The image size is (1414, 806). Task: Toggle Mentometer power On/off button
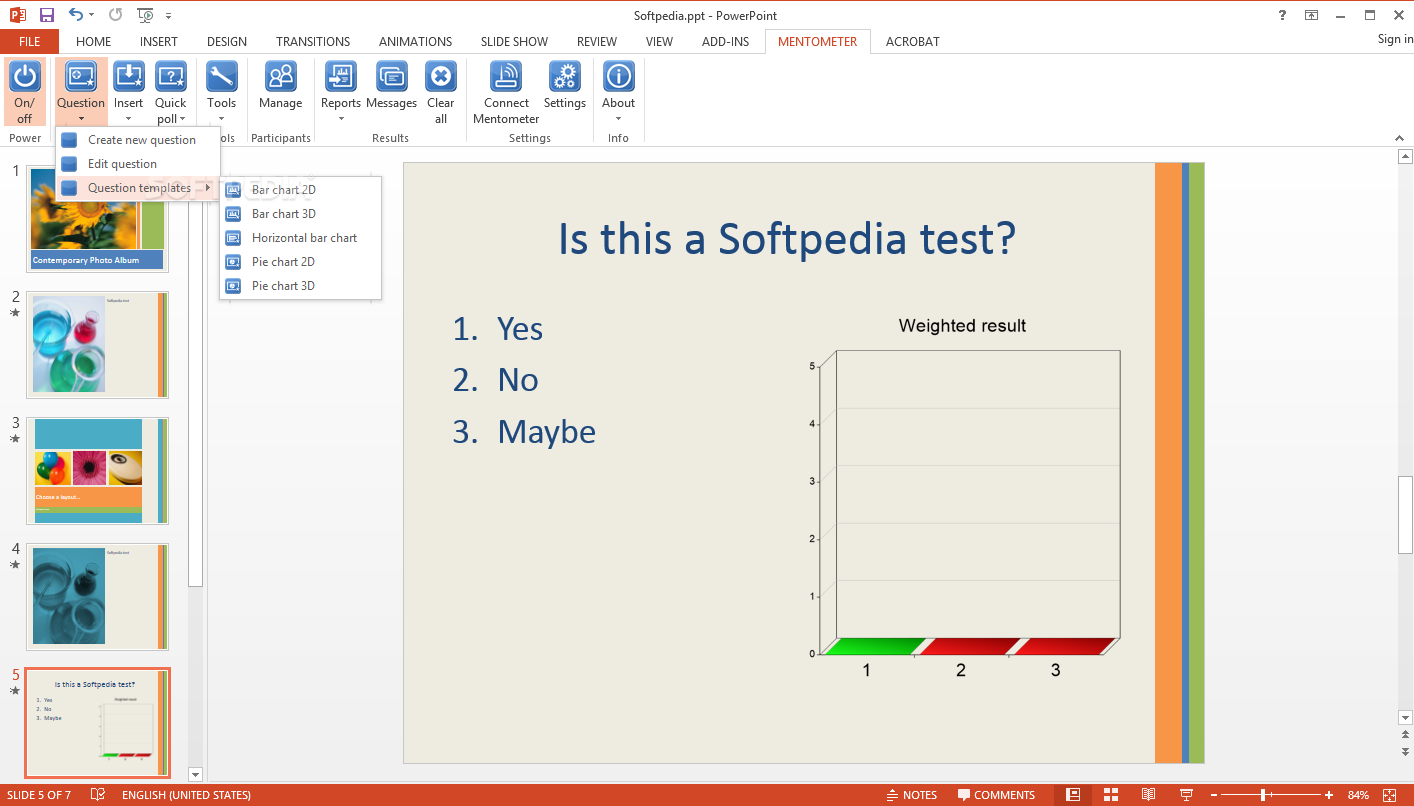24,92
